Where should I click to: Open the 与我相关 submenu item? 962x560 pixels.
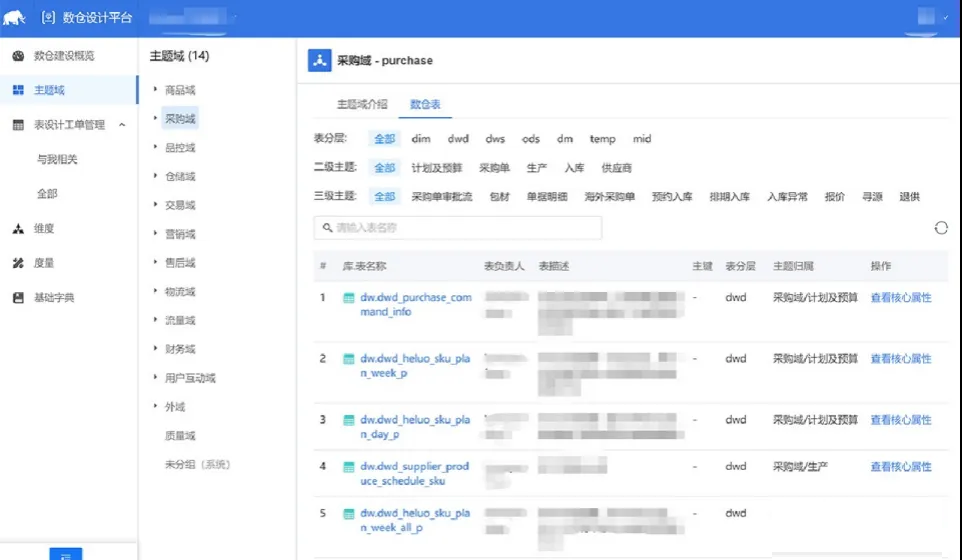(57, 159)
